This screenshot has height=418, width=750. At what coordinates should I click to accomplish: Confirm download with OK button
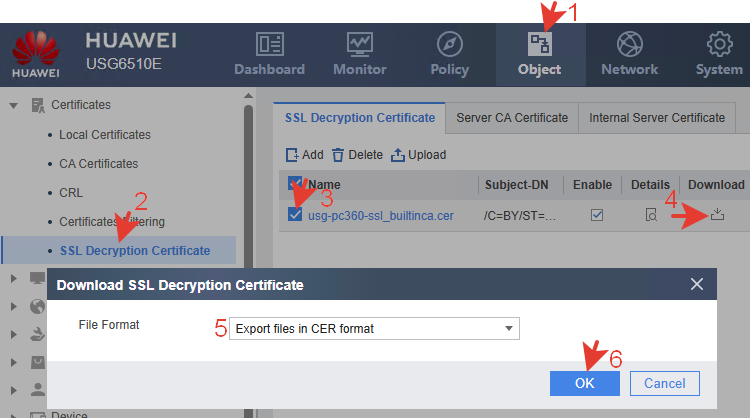[x=585, y=383]
